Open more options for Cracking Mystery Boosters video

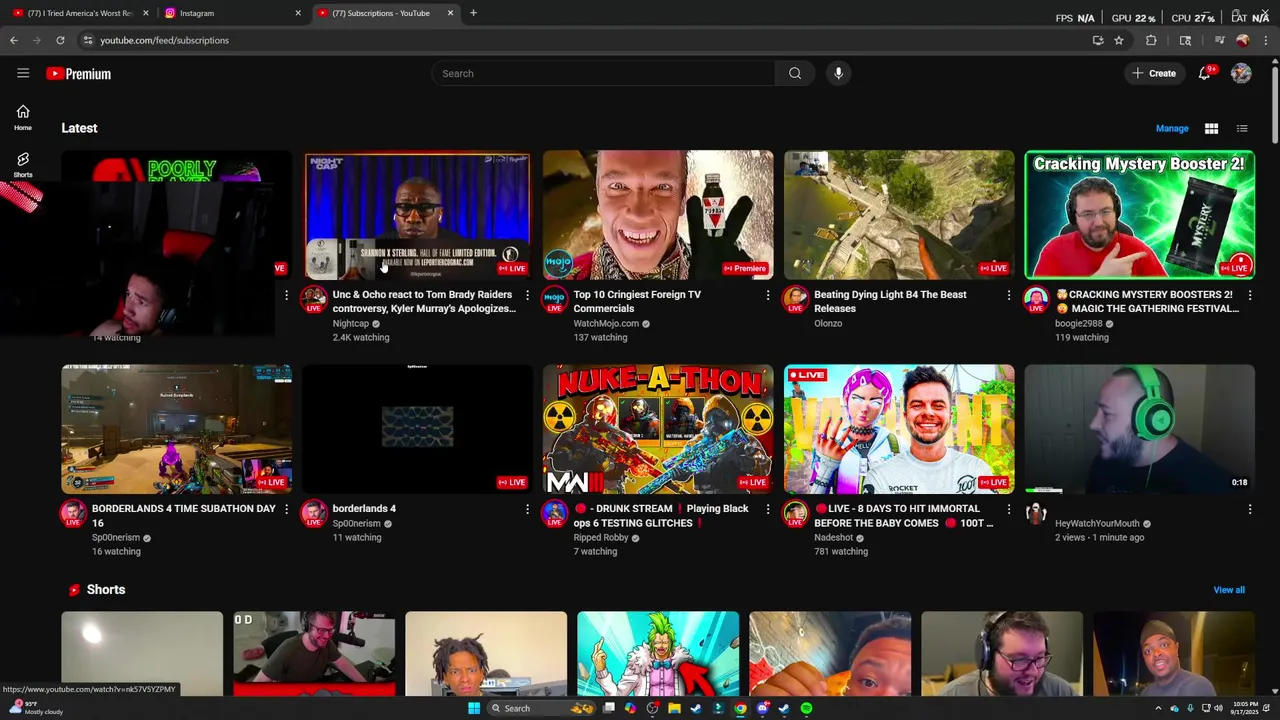(x=1249, y=296)
